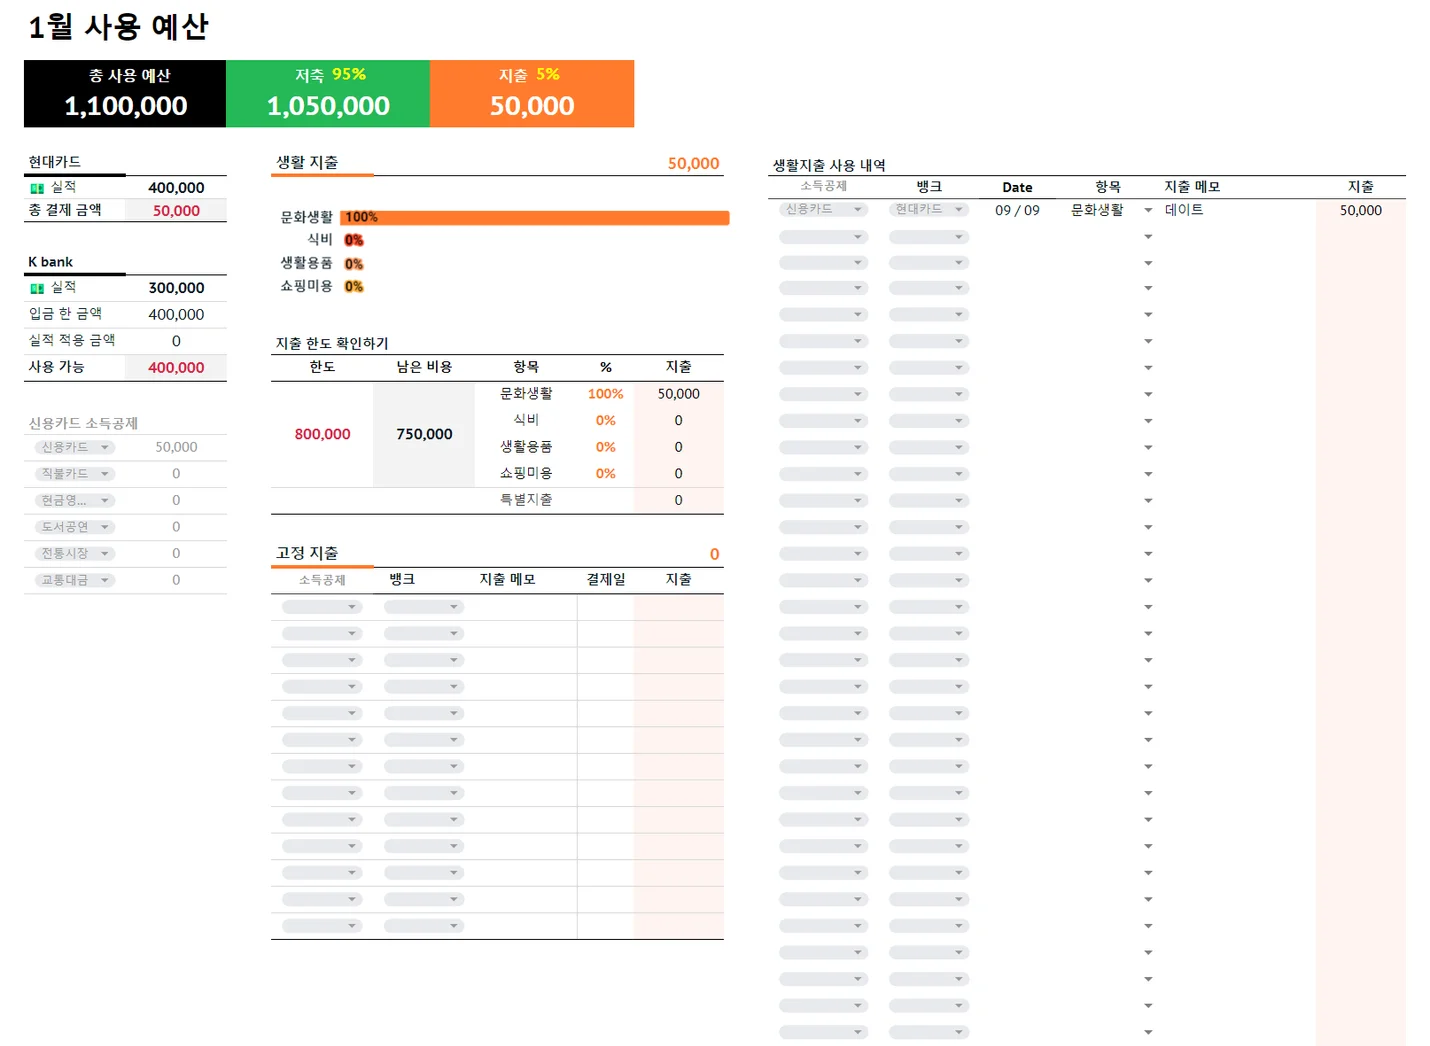
Task: Select the 한도 value 800,000
Action: pyautogui.click(x=322, y=435)
